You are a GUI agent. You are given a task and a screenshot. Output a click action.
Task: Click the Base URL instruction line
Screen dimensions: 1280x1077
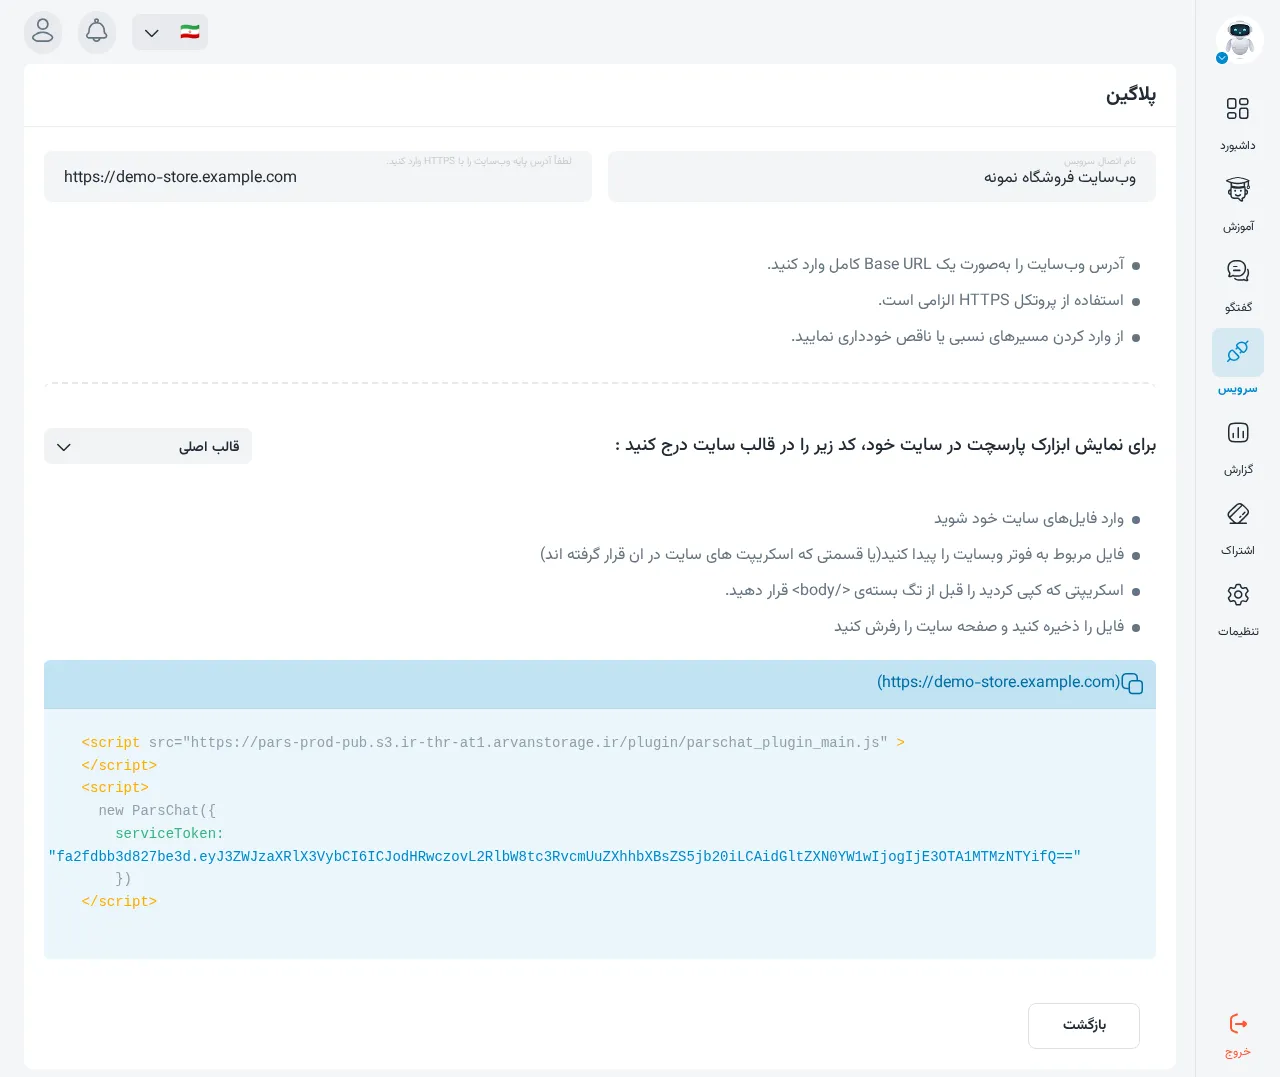946,264
